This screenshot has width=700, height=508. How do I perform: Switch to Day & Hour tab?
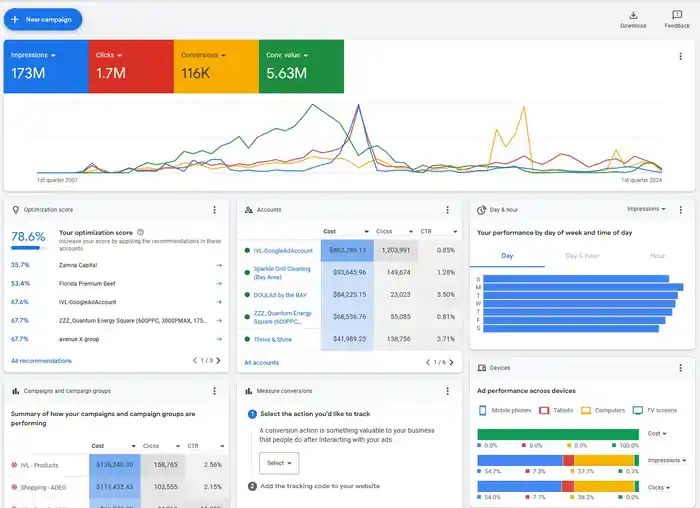click(582, 256)
